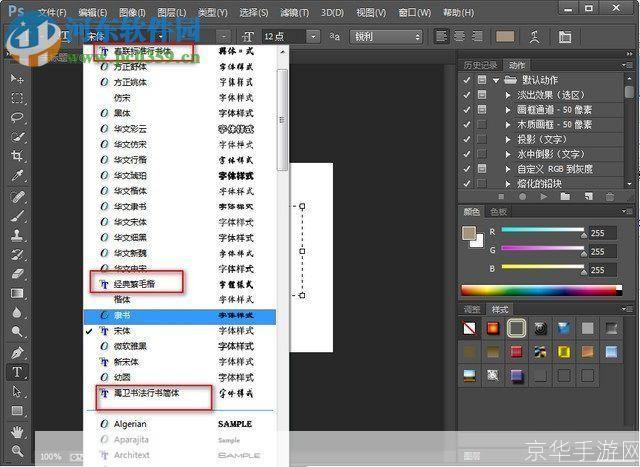Screen dimensions: 640x467
Task: Click the create new action icon
Action: pyautogui.click(x=588, y=197)
